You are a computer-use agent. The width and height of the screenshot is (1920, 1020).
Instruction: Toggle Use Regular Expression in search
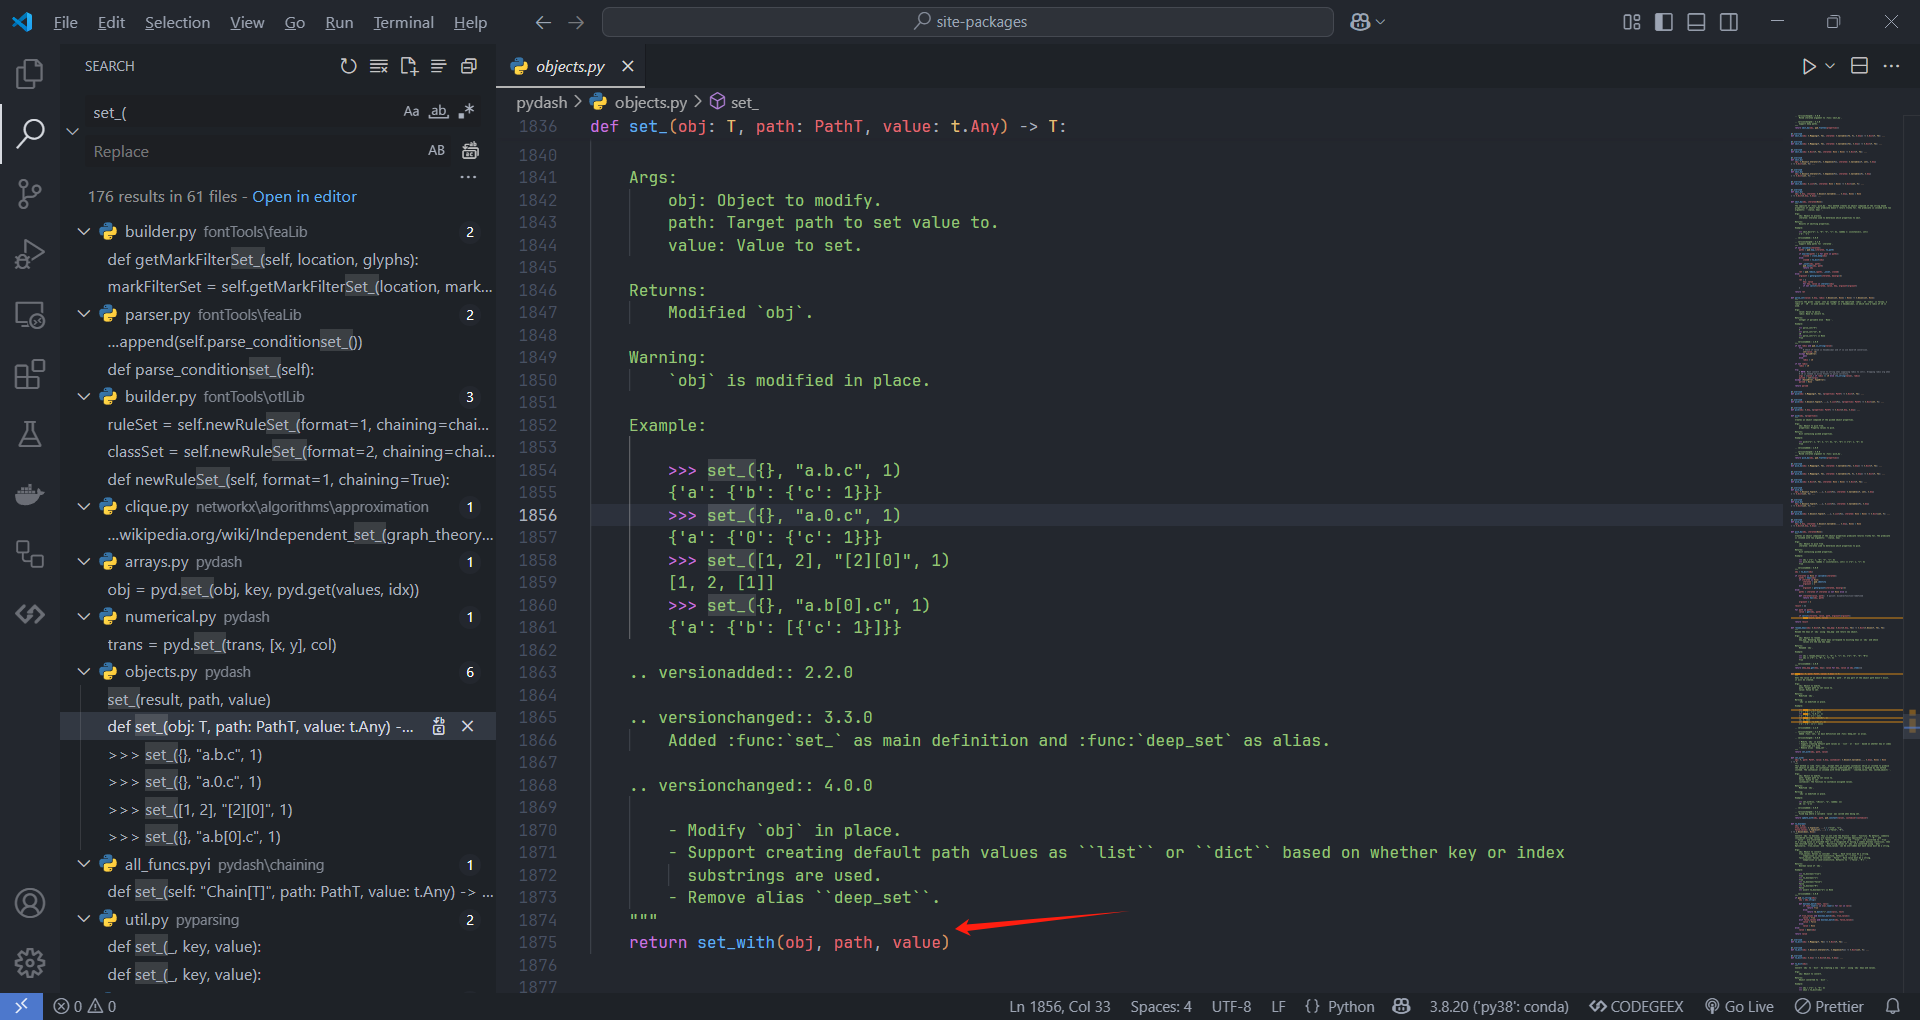click(x=466, y=112)
